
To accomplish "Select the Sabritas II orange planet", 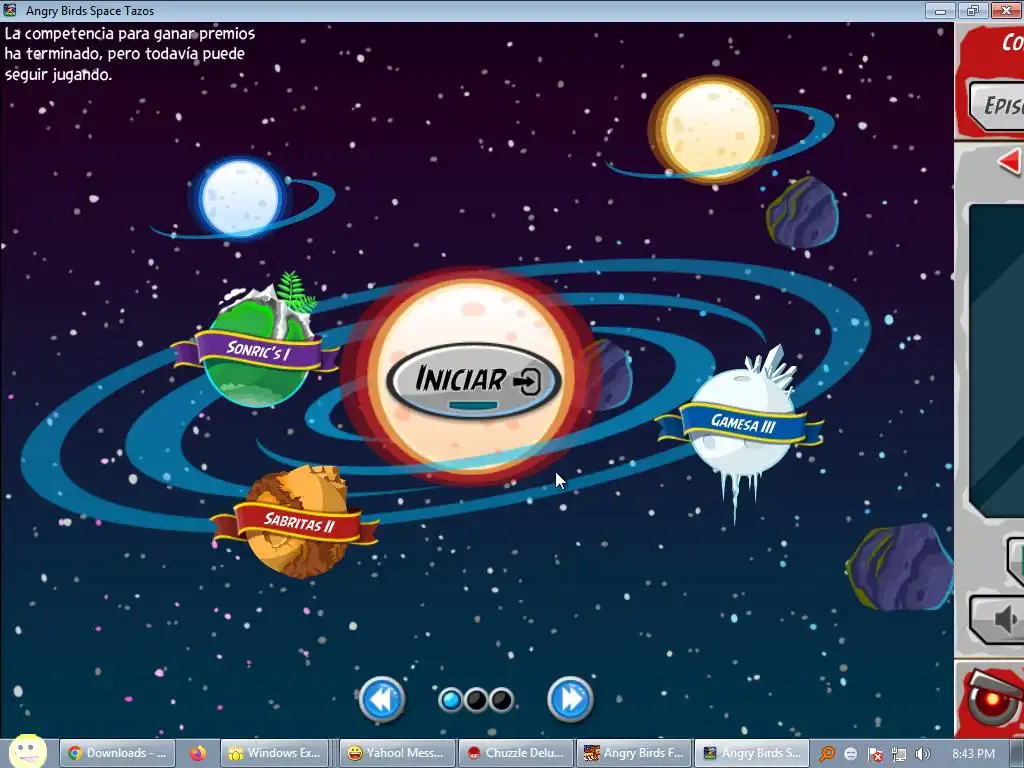I will (295, 522).
